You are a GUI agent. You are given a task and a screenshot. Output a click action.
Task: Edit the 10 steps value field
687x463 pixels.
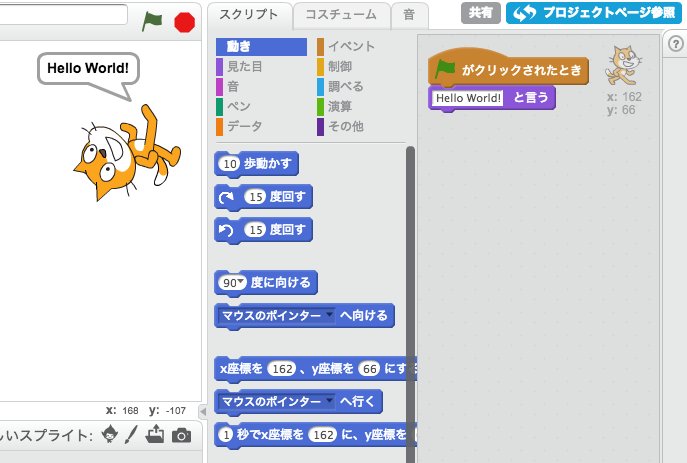click(x=230, y=164)
